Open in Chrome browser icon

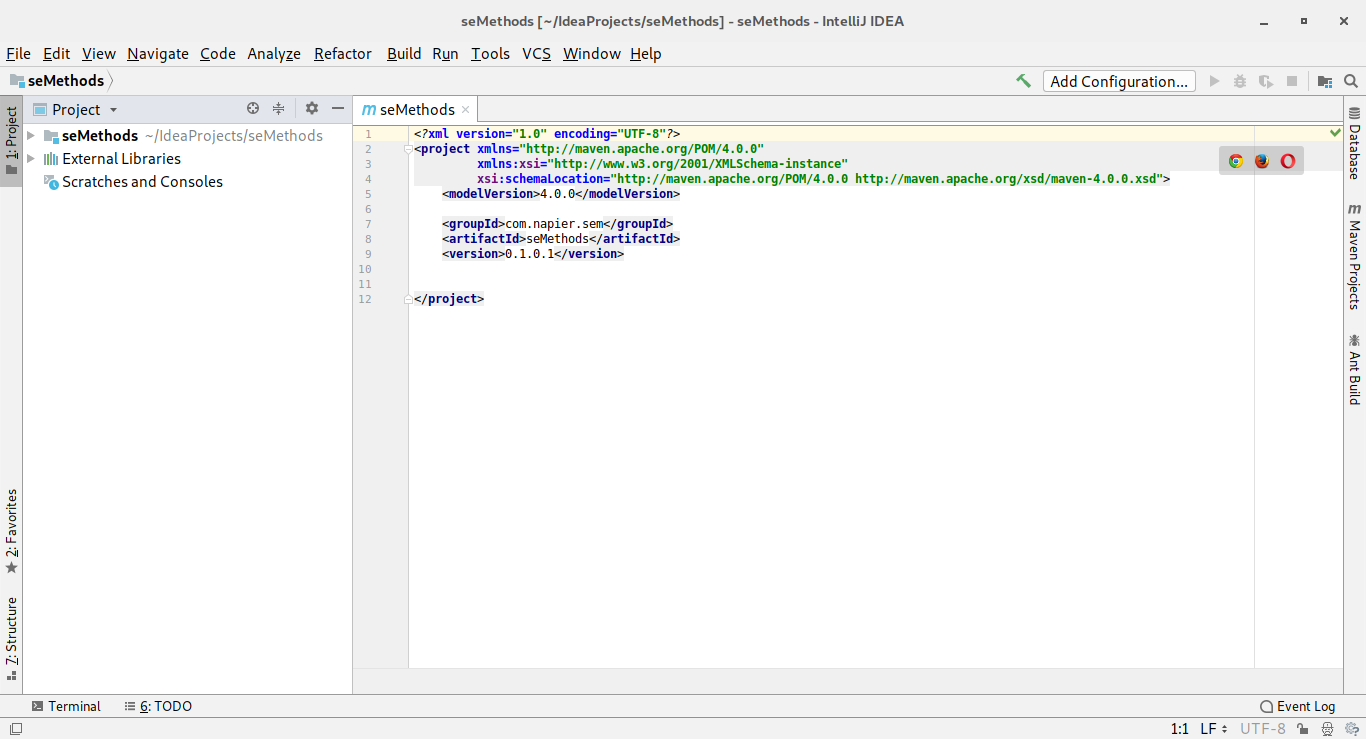1236,161
